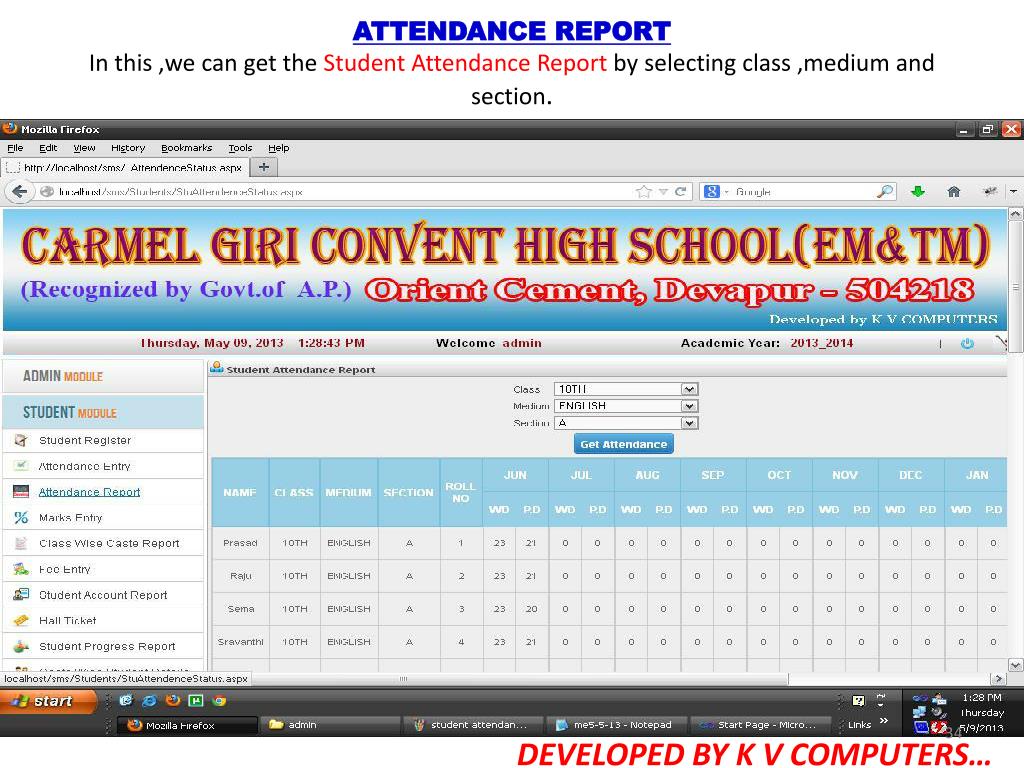1024x768 pixels.
Task: Click the Student Progress Report icon
Action: pos(21,646)
